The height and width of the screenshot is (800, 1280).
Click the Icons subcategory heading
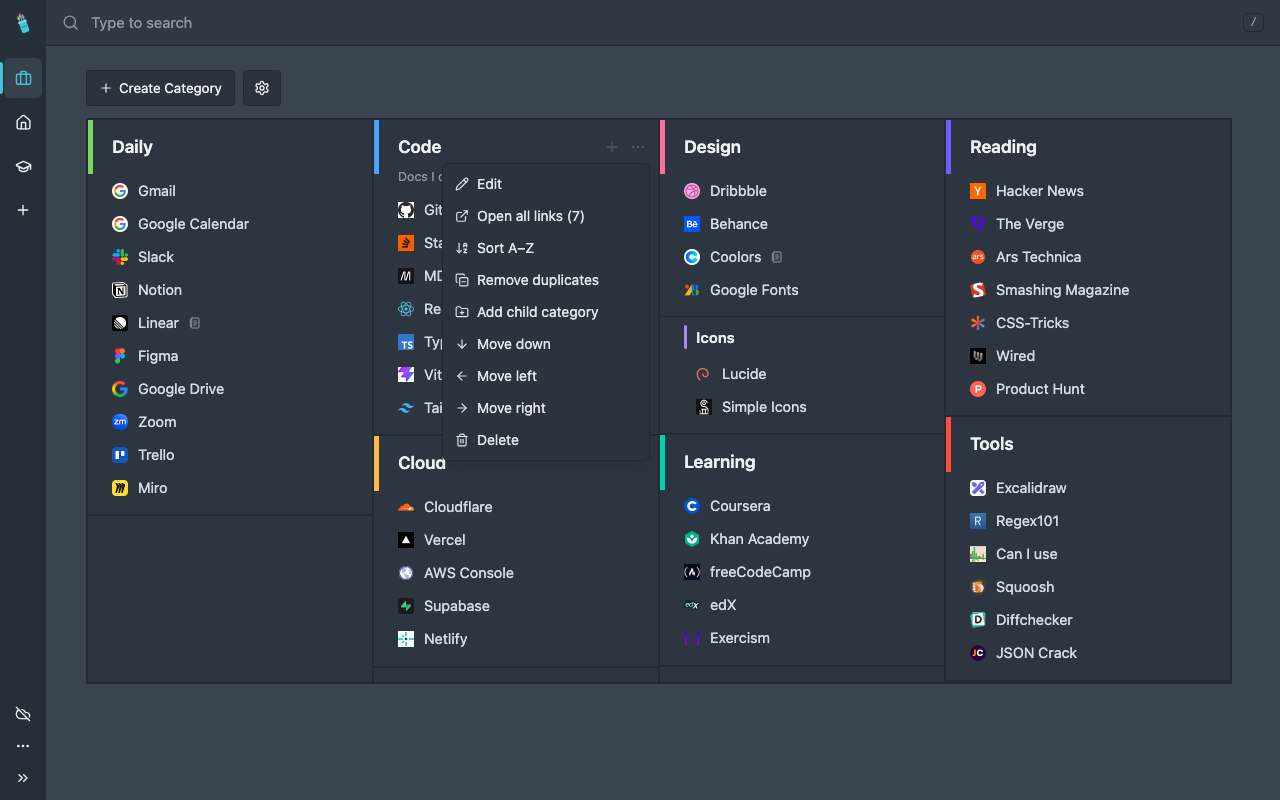[715, 338]
